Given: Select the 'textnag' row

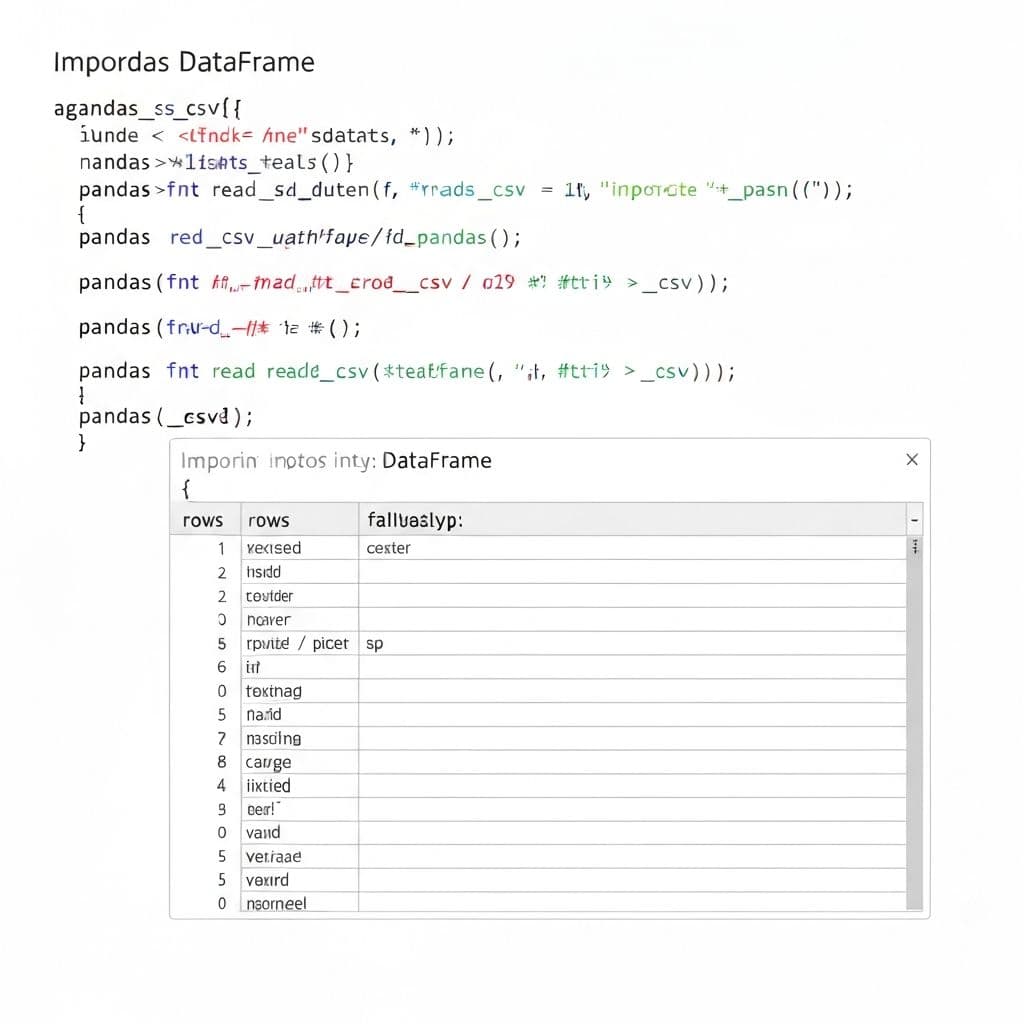Looking at the screenshot, I should pos(273,691).
